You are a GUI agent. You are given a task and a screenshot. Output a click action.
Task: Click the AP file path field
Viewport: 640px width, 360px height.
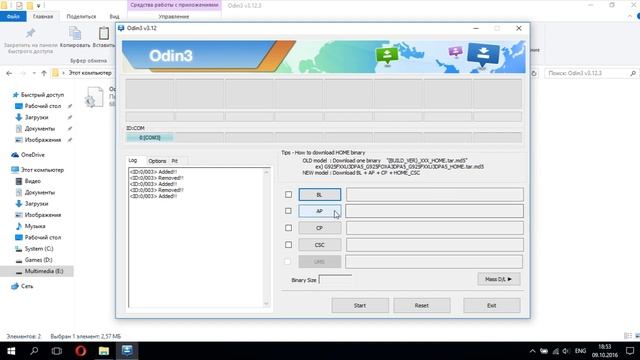pyautogui.click(x=434, y=211)
